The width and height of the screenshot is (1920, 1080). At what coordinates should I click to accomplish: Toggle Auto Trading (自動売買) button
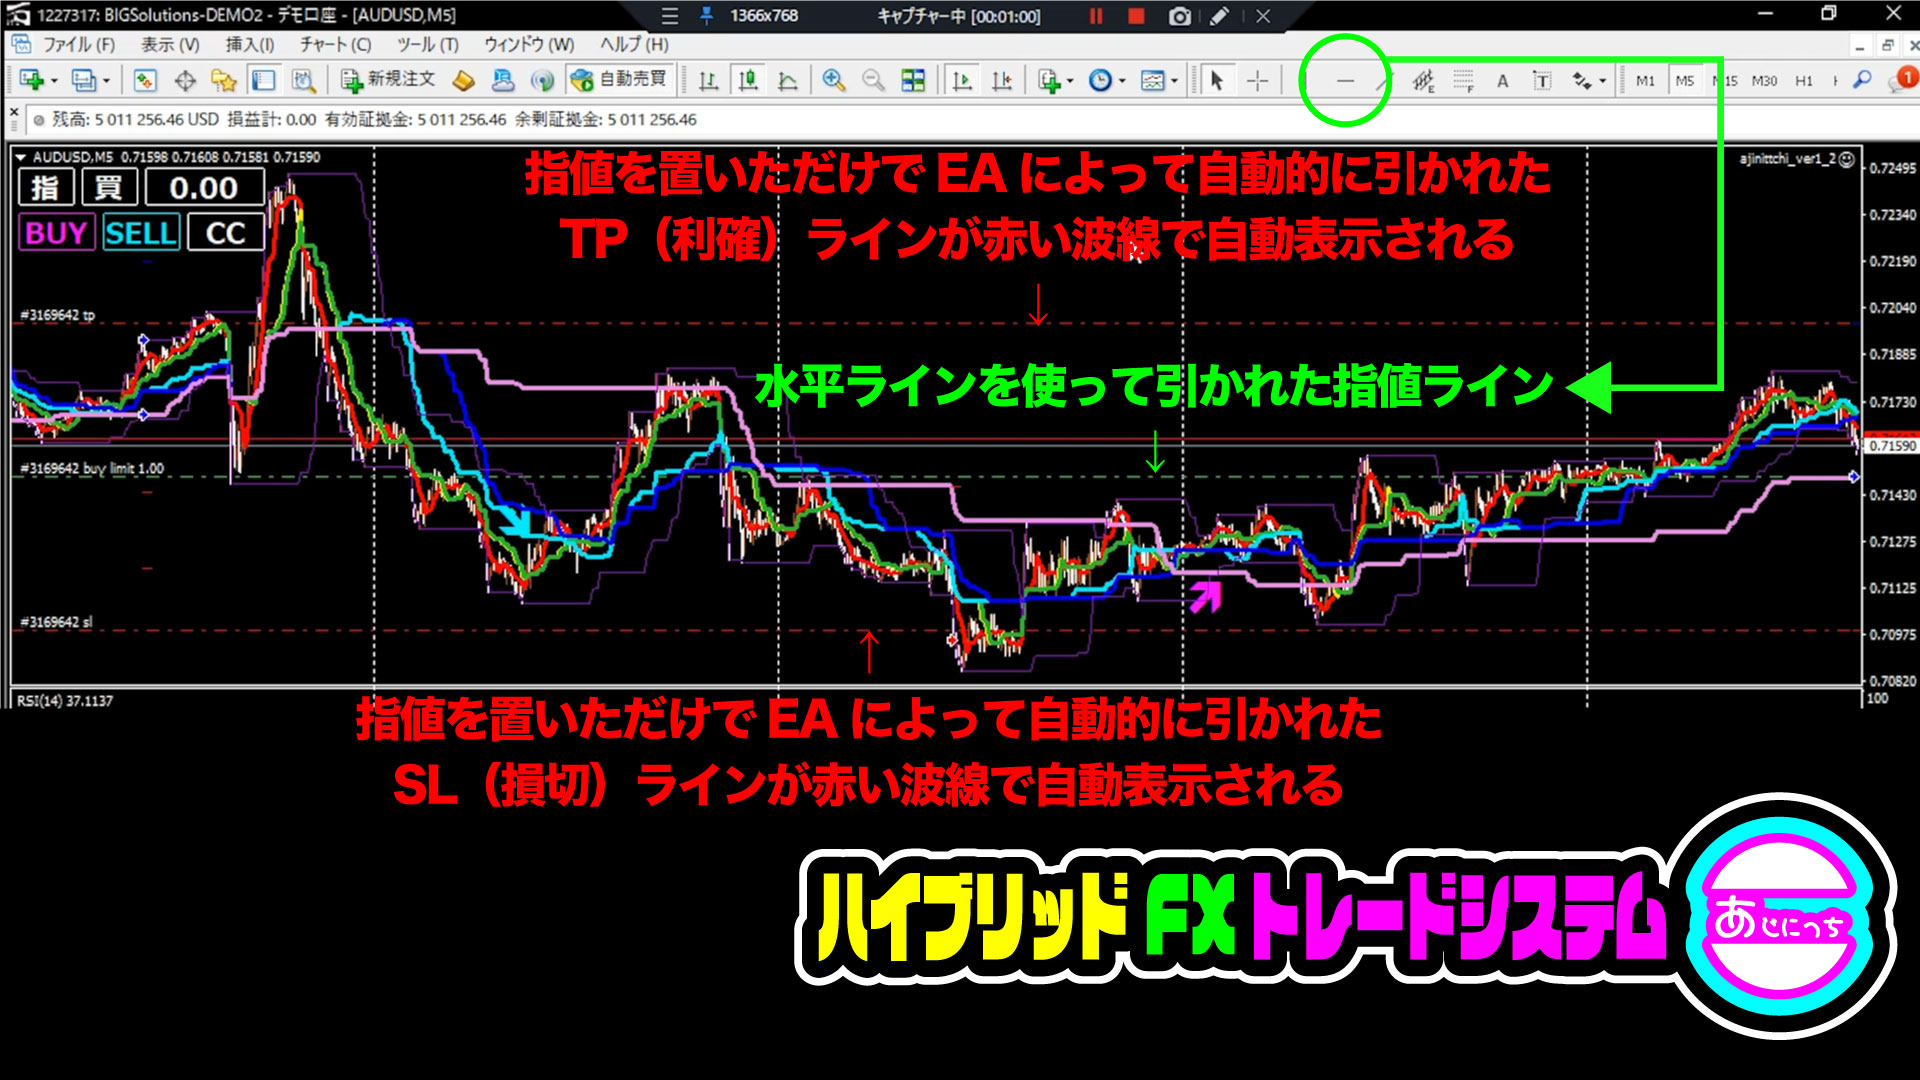[x=619, y=80]
